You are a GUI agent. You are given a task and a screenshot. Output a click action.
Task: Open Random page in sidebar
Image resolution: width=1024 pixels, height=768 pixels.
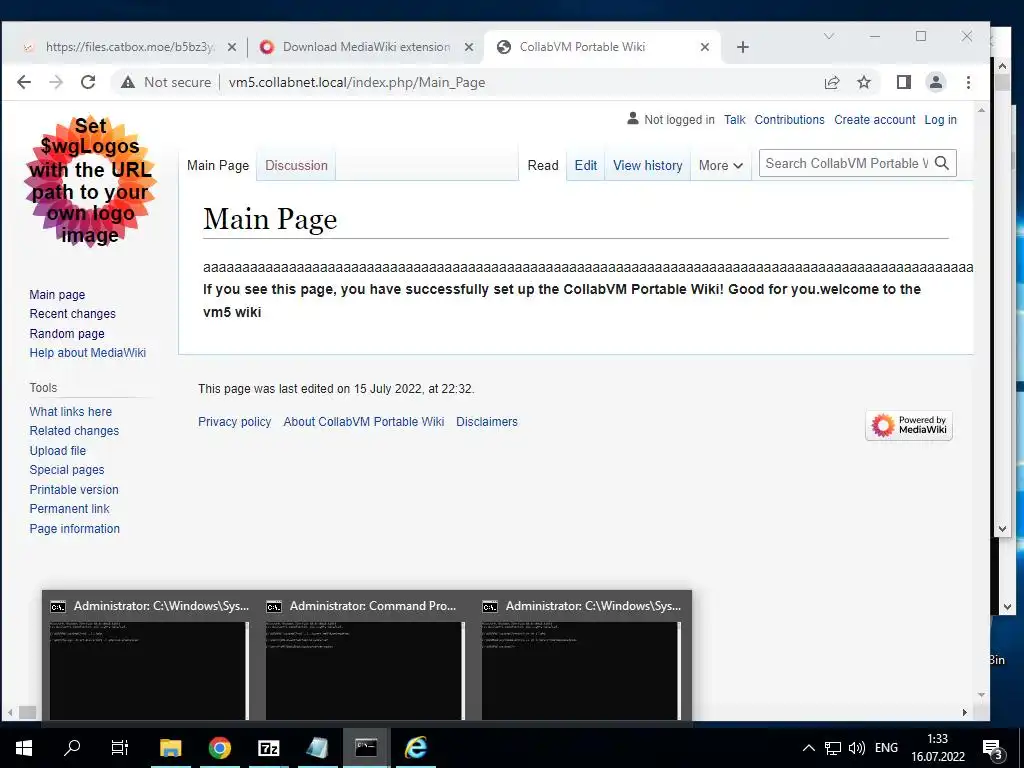point(67,334)
